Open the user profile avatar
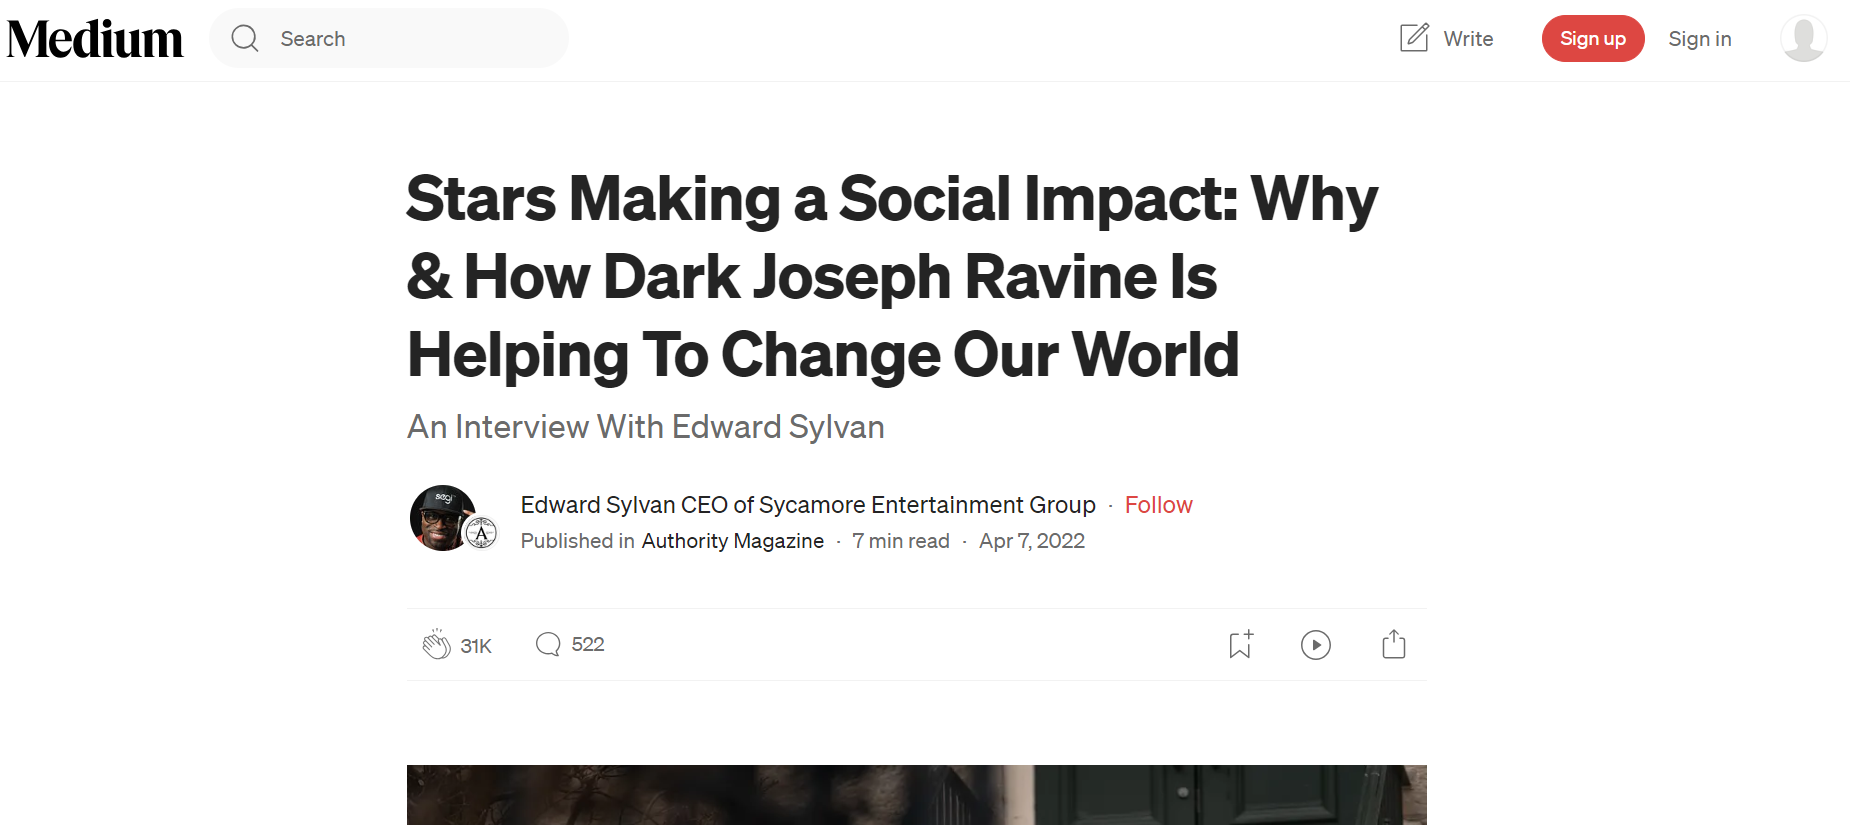The height and width of the screenshot is (825, 1850). 1804,39
